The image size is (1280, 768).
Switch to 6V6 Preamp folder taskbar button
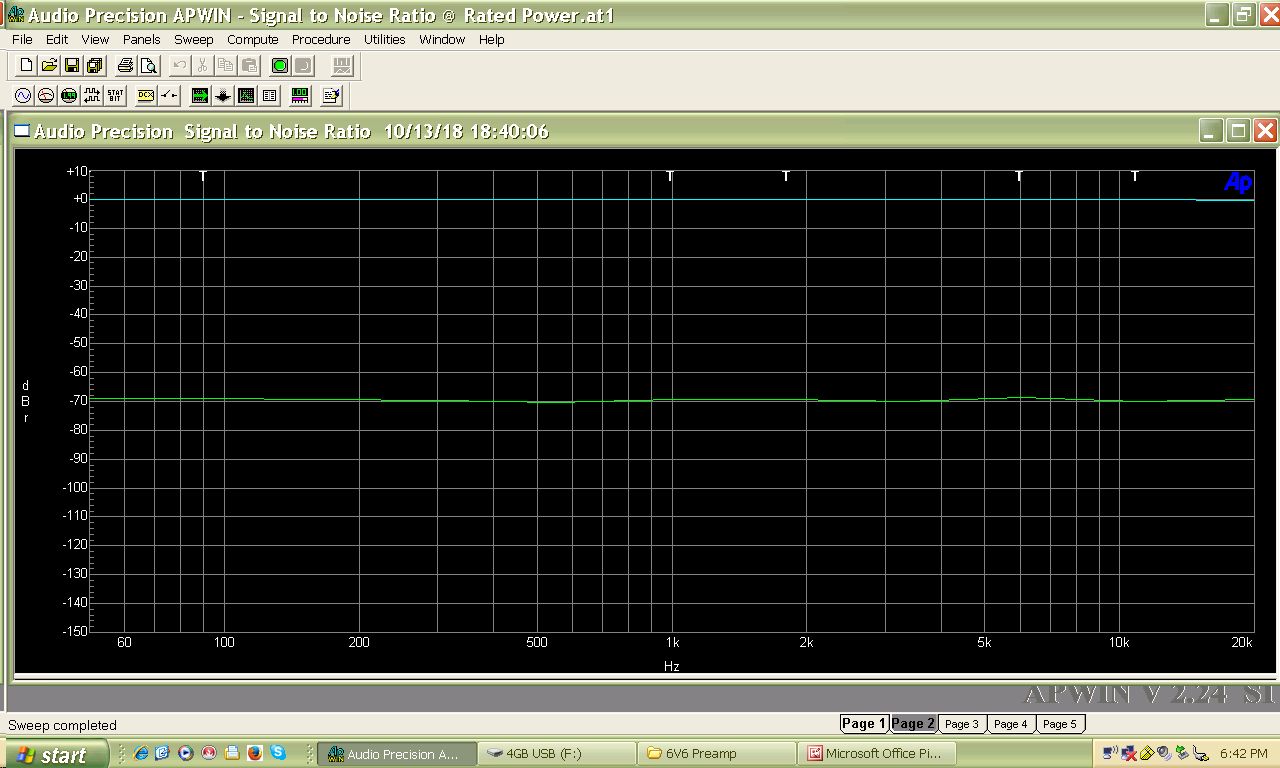click(717, 754)
